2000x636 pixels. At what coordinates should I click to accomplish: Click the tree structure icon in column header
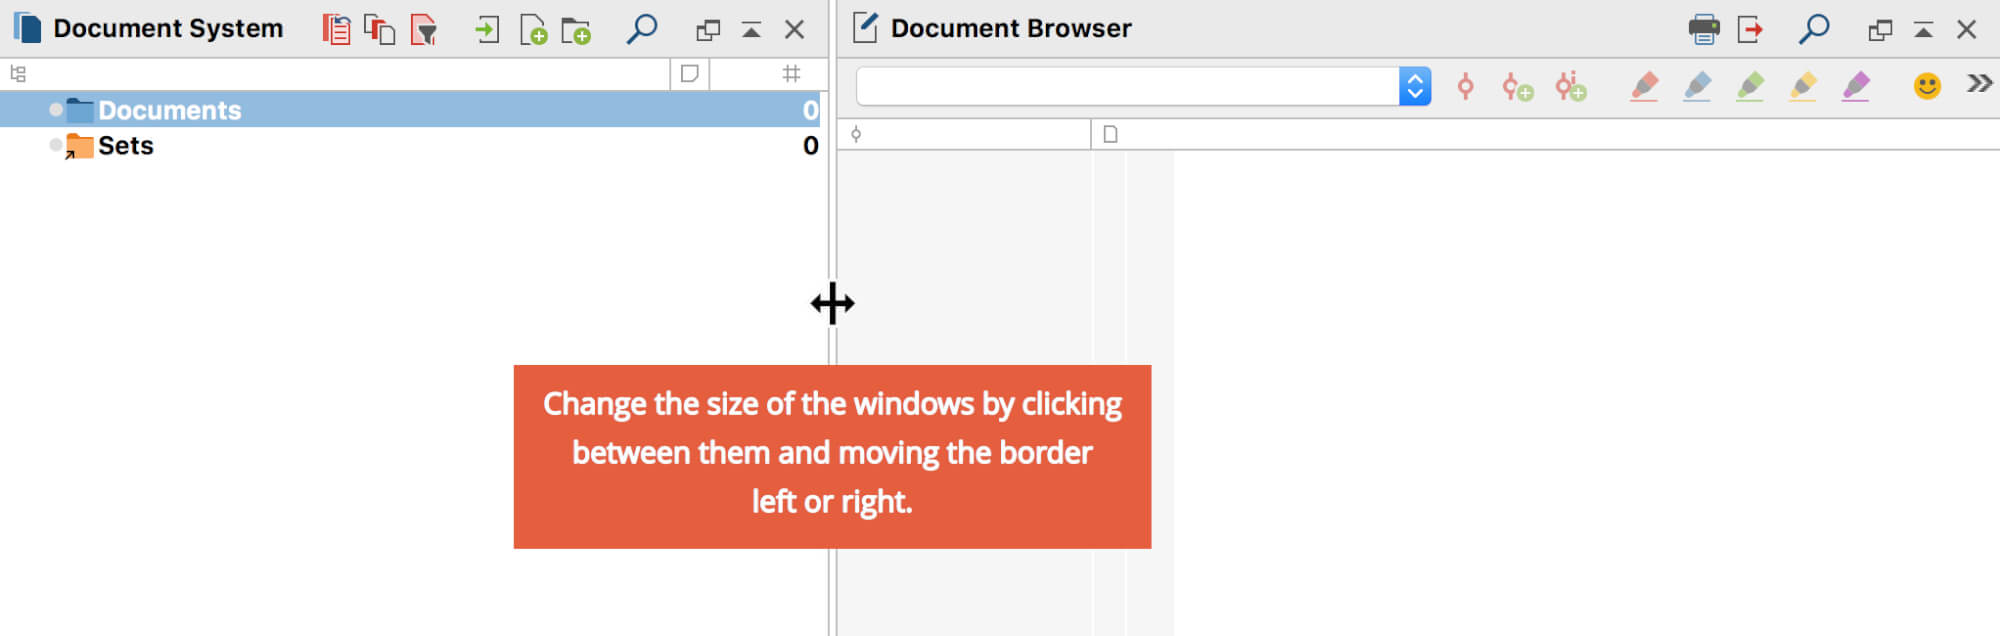(18, 73)
